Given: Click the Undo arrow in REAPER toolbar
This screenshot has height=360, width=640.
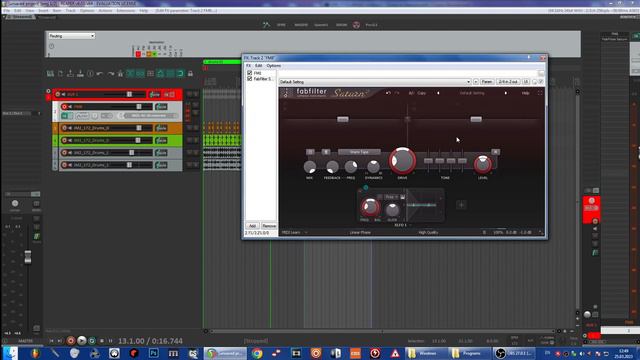Looking at the screenshot, I should pos(100,73).
